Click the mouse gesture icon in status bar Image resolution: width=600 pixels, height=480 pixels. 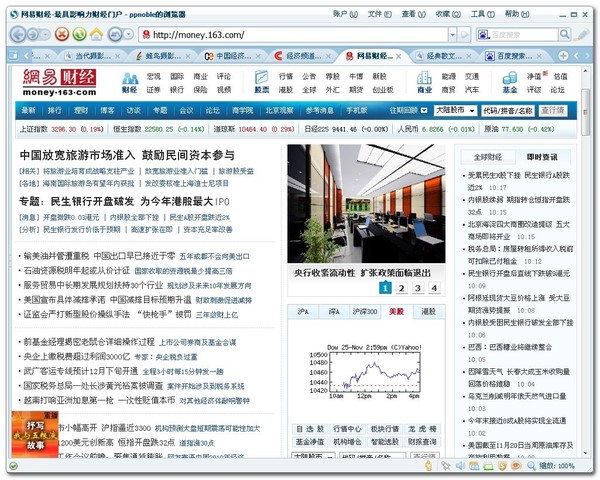pyautogui.click(x=445, y=466)
